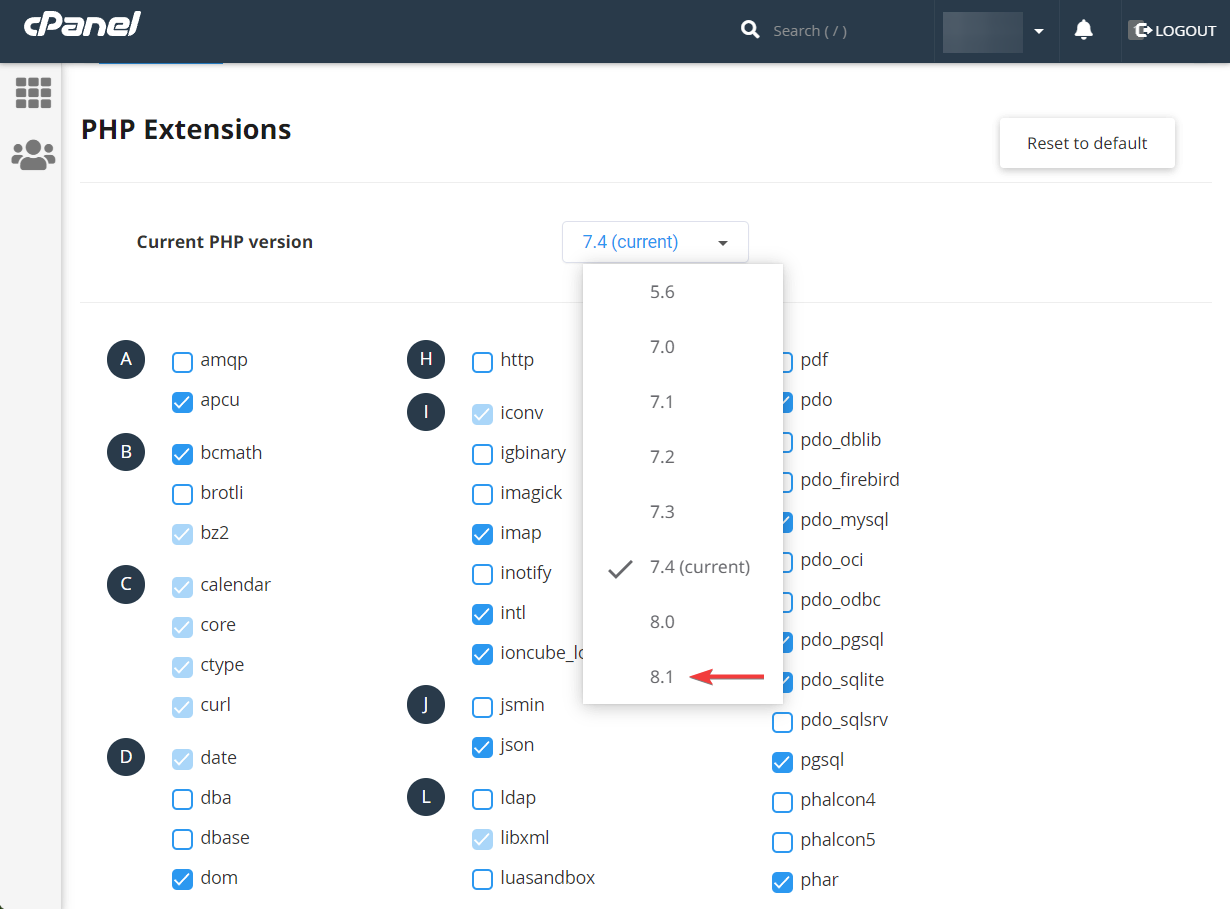Click the cPanel logo
This screenshot has height=909, width=1230.
[82, 24]
